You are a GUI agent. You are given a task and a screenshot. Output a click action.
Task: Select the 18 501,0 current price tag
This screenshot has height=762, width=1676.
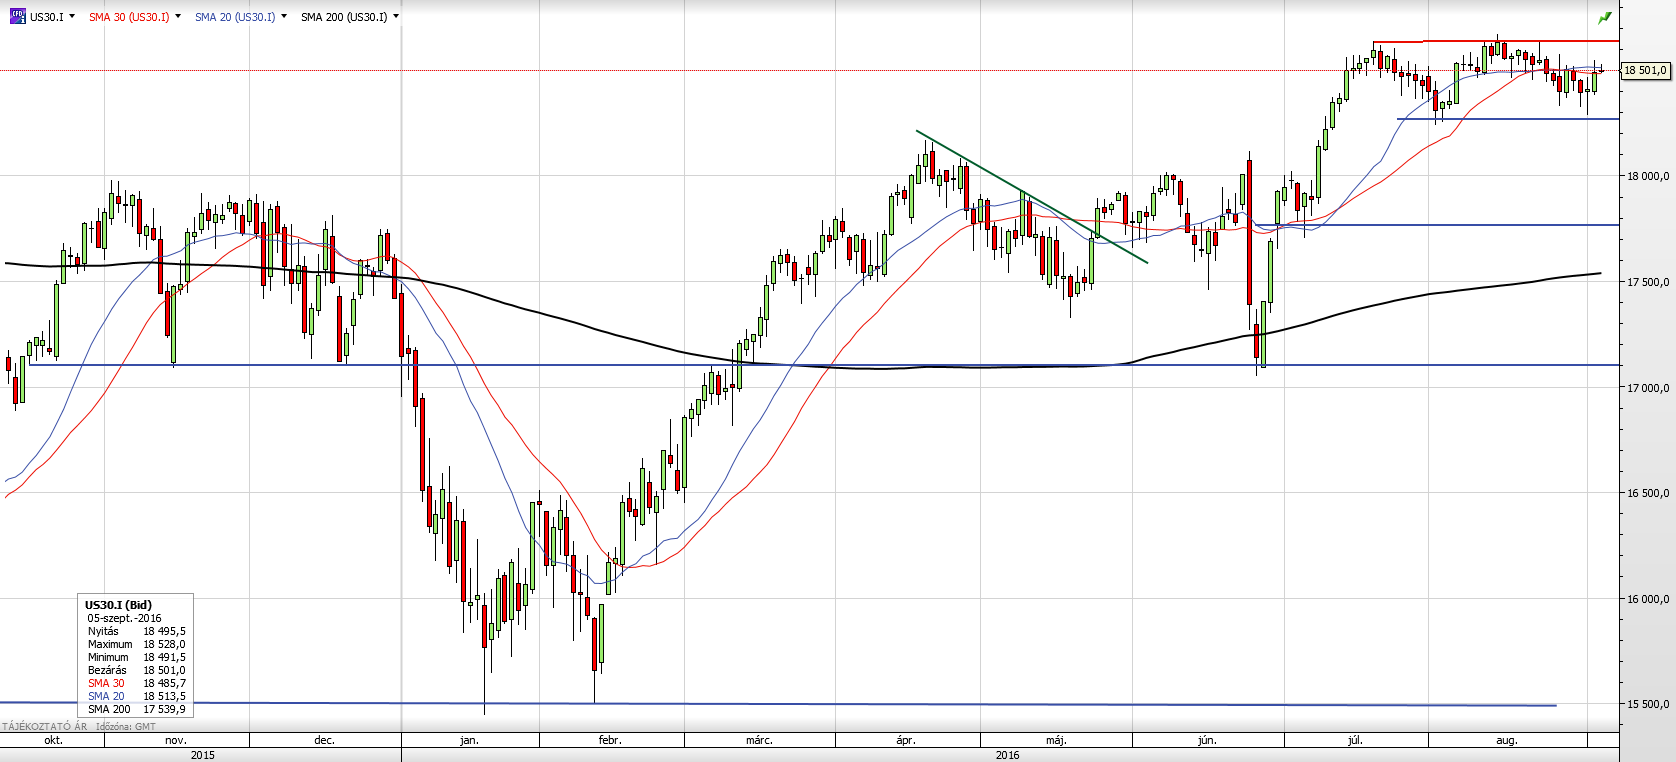[1645, 70]
